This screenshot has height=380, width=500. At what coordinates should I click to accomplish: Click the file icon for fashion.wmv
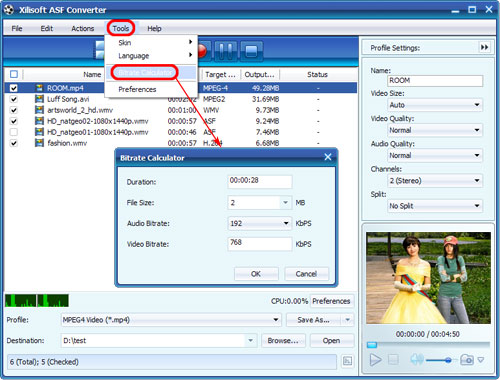39,143
